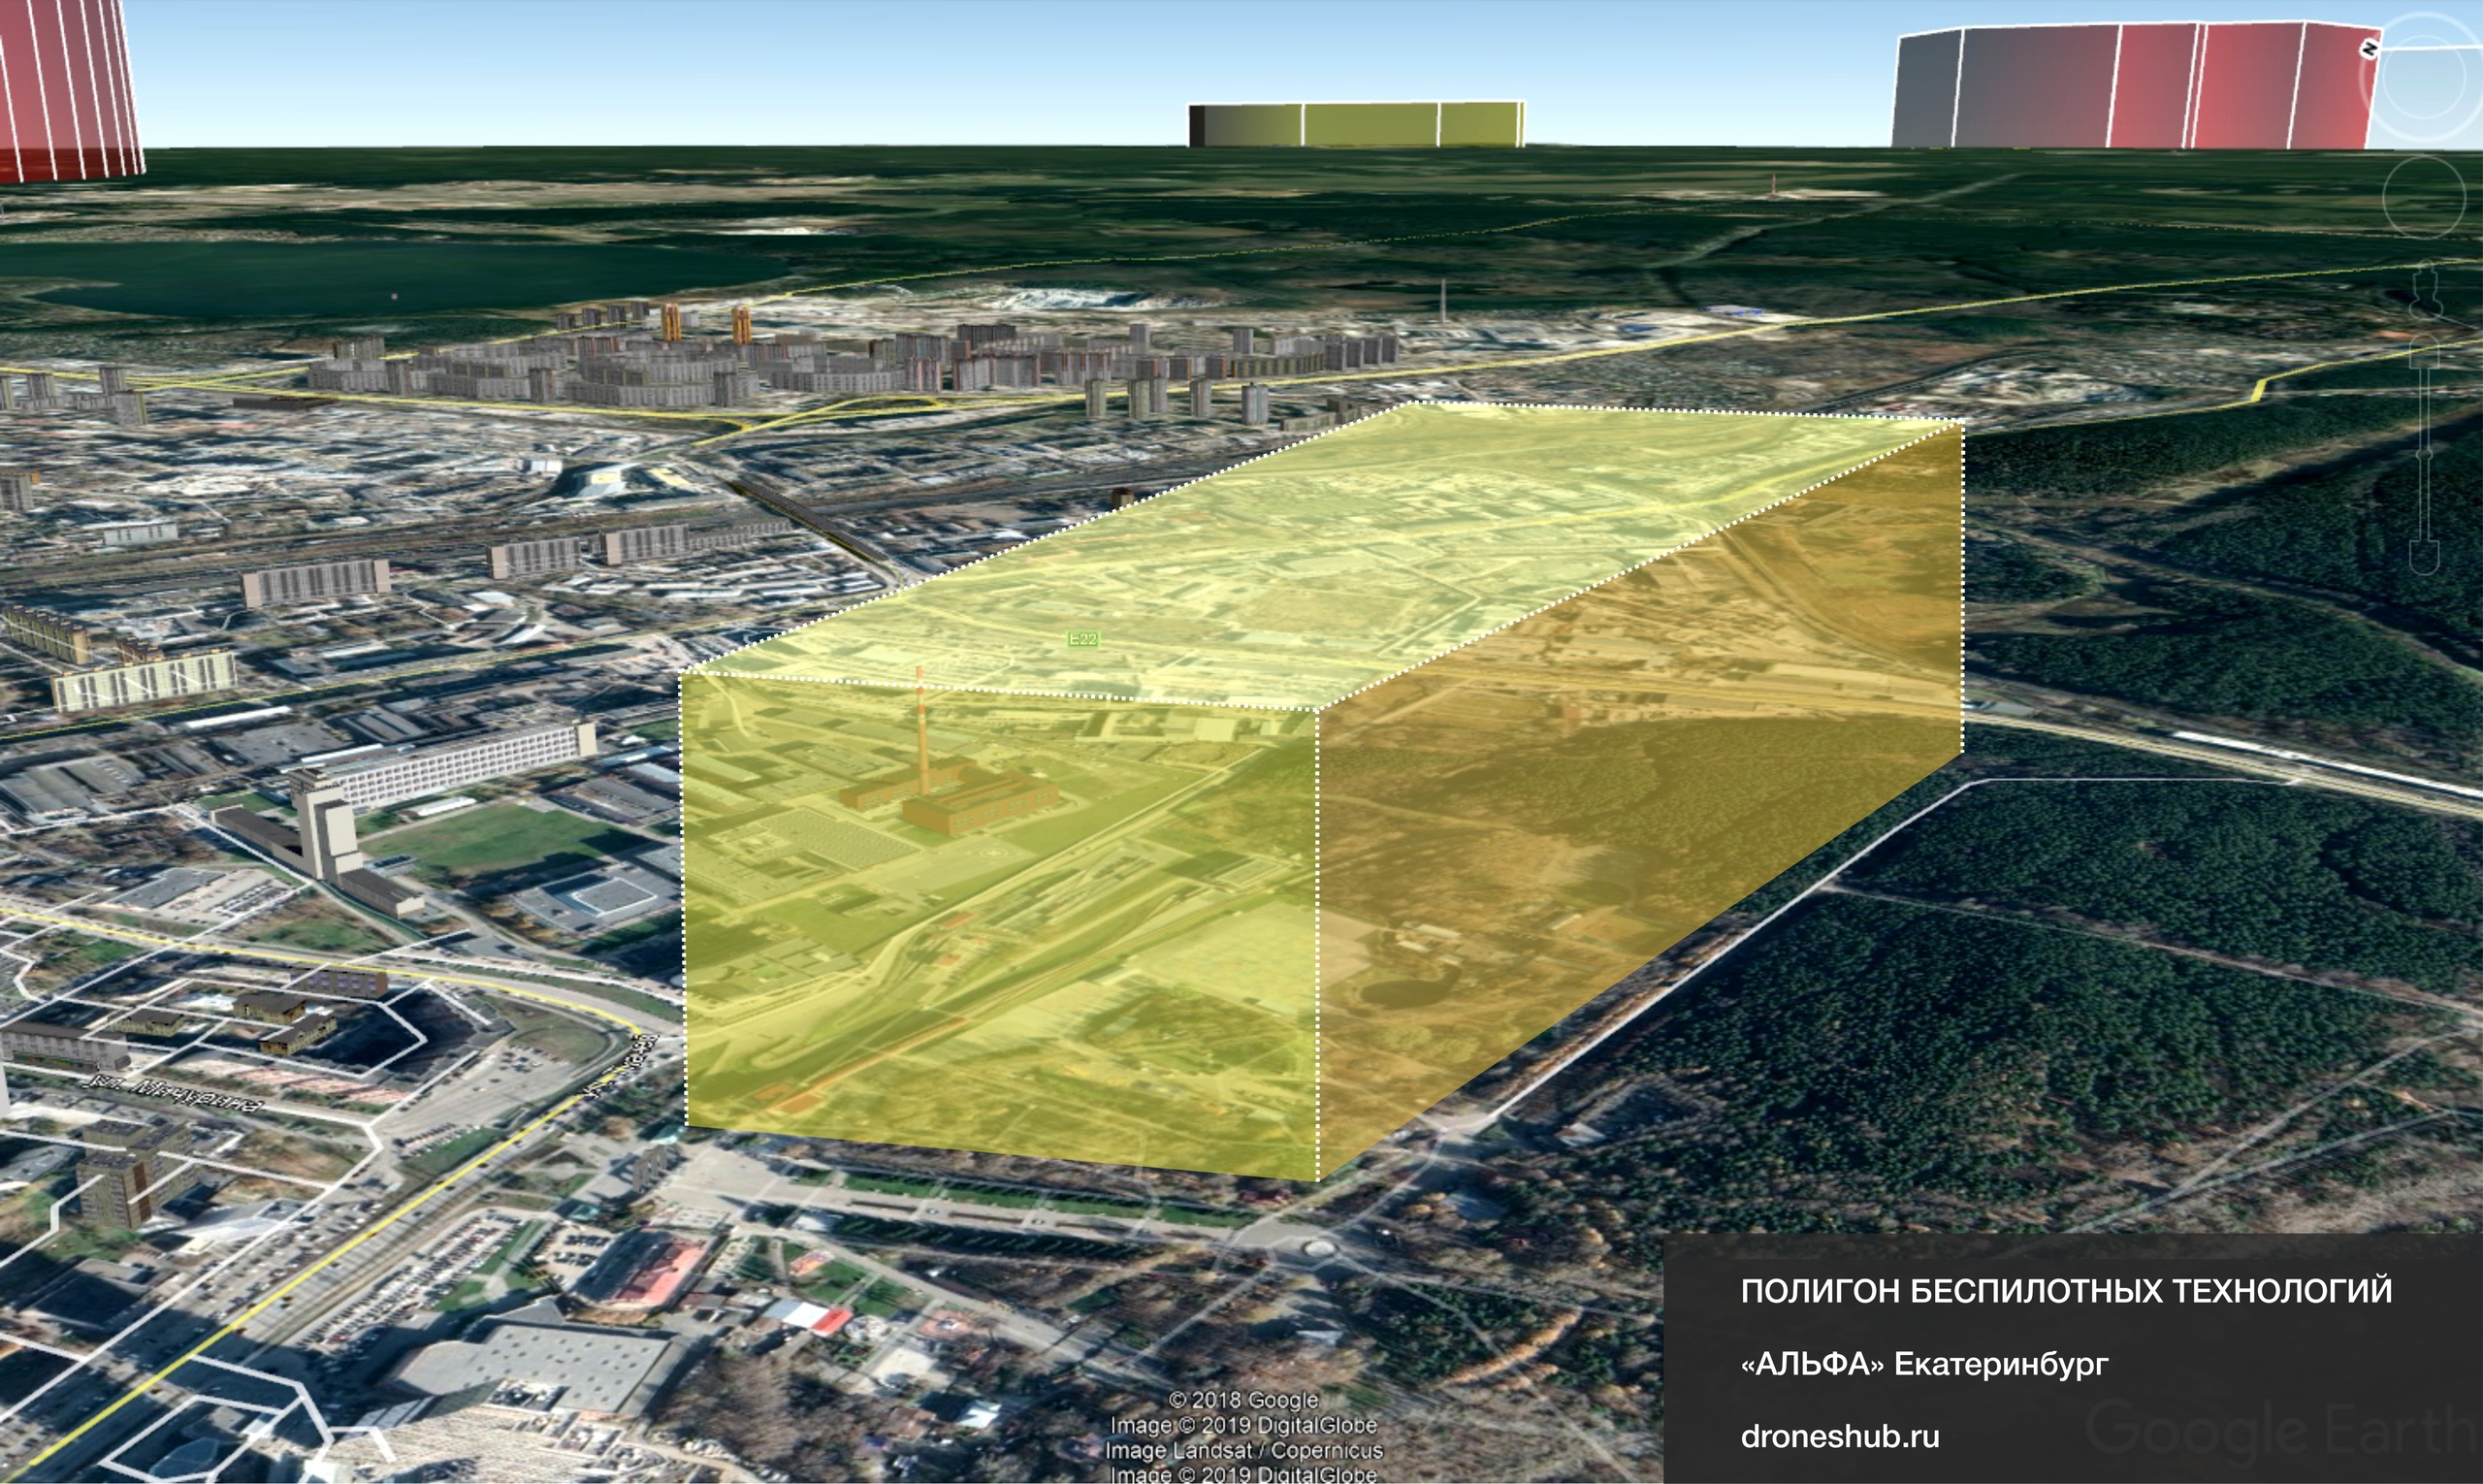Screen dimensions: 2483x1484
Task: Pick the Street View pegman icon
Action: tap(2425, 288)
